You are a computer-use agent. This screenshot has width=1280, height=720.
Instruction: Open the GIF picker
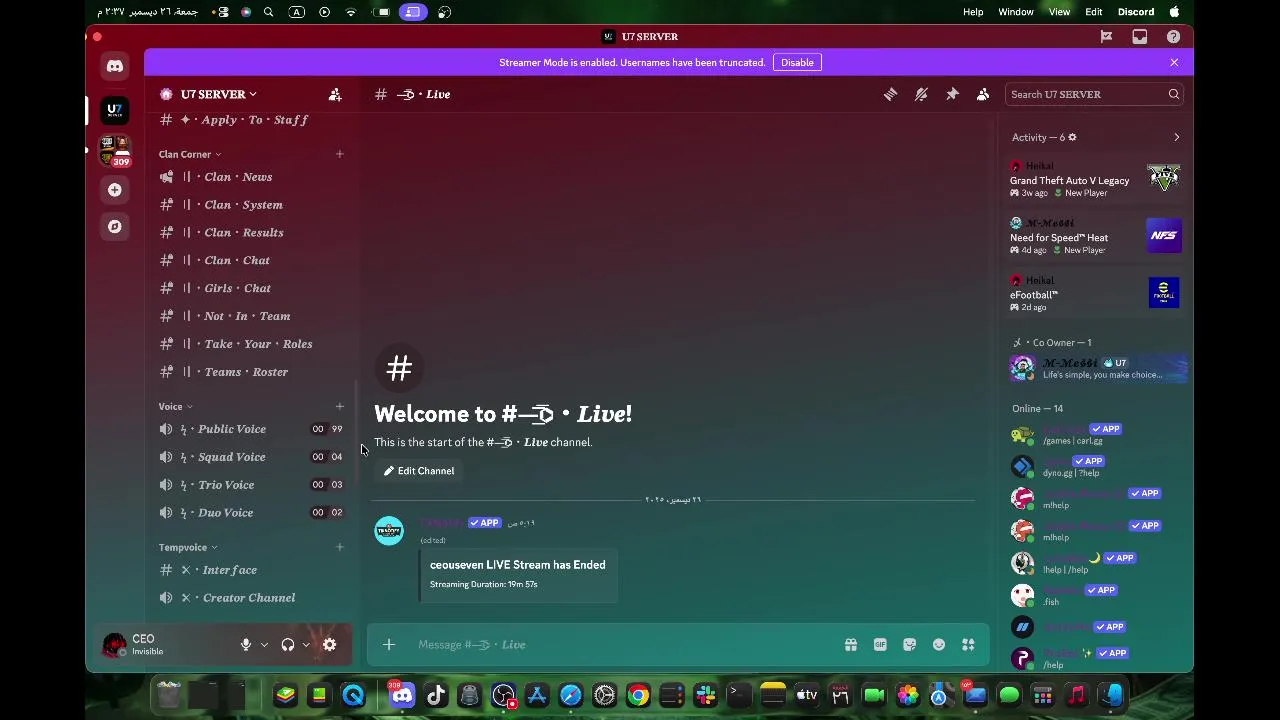tap(880, 645)
